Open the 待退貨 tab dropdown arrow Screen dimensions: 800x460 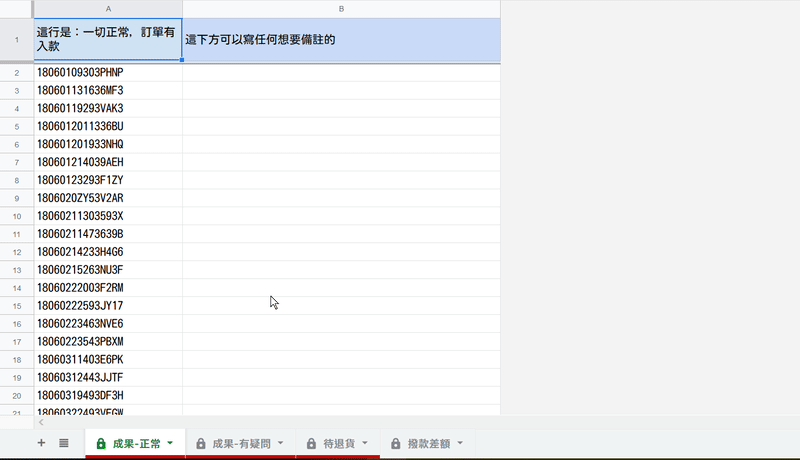click(364, 443)
